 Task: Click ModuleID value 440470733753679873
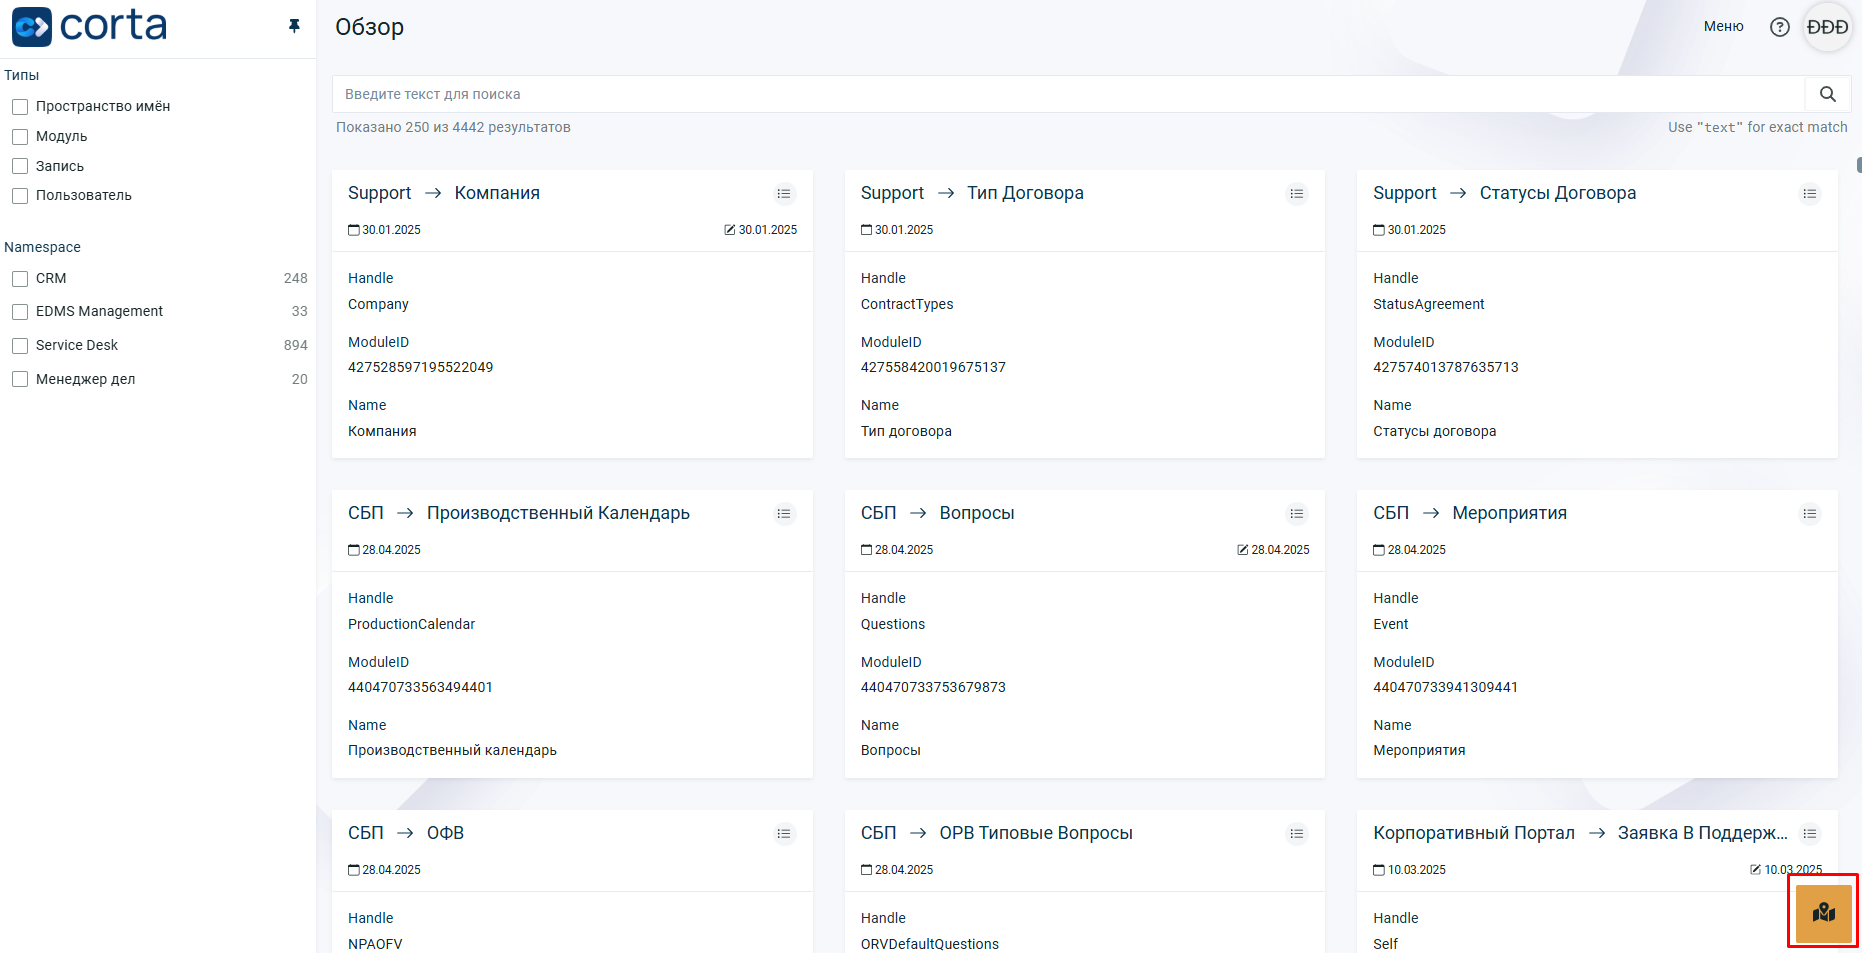[x=933, y=687]
